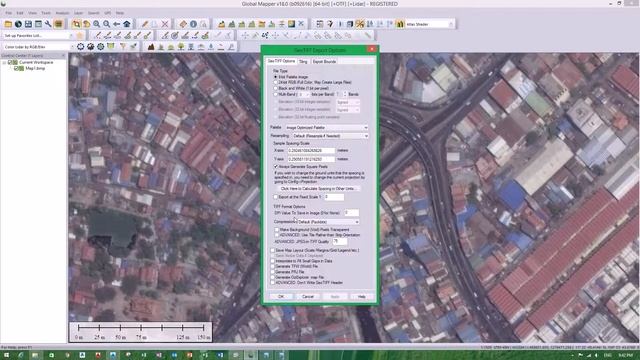Switch to the Export Bounds tab
Viewport: 640px width, 360px height.
coord(324,62)
